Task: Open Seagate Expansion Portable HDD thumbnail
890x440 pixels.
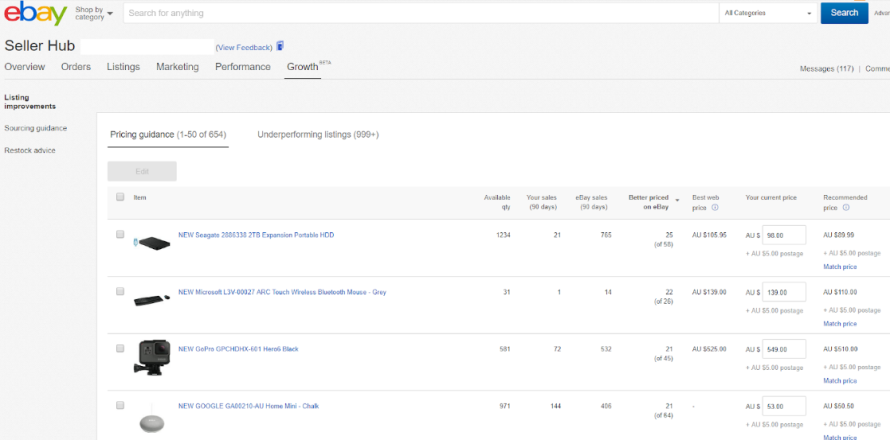Action: (x=152, y=243)
